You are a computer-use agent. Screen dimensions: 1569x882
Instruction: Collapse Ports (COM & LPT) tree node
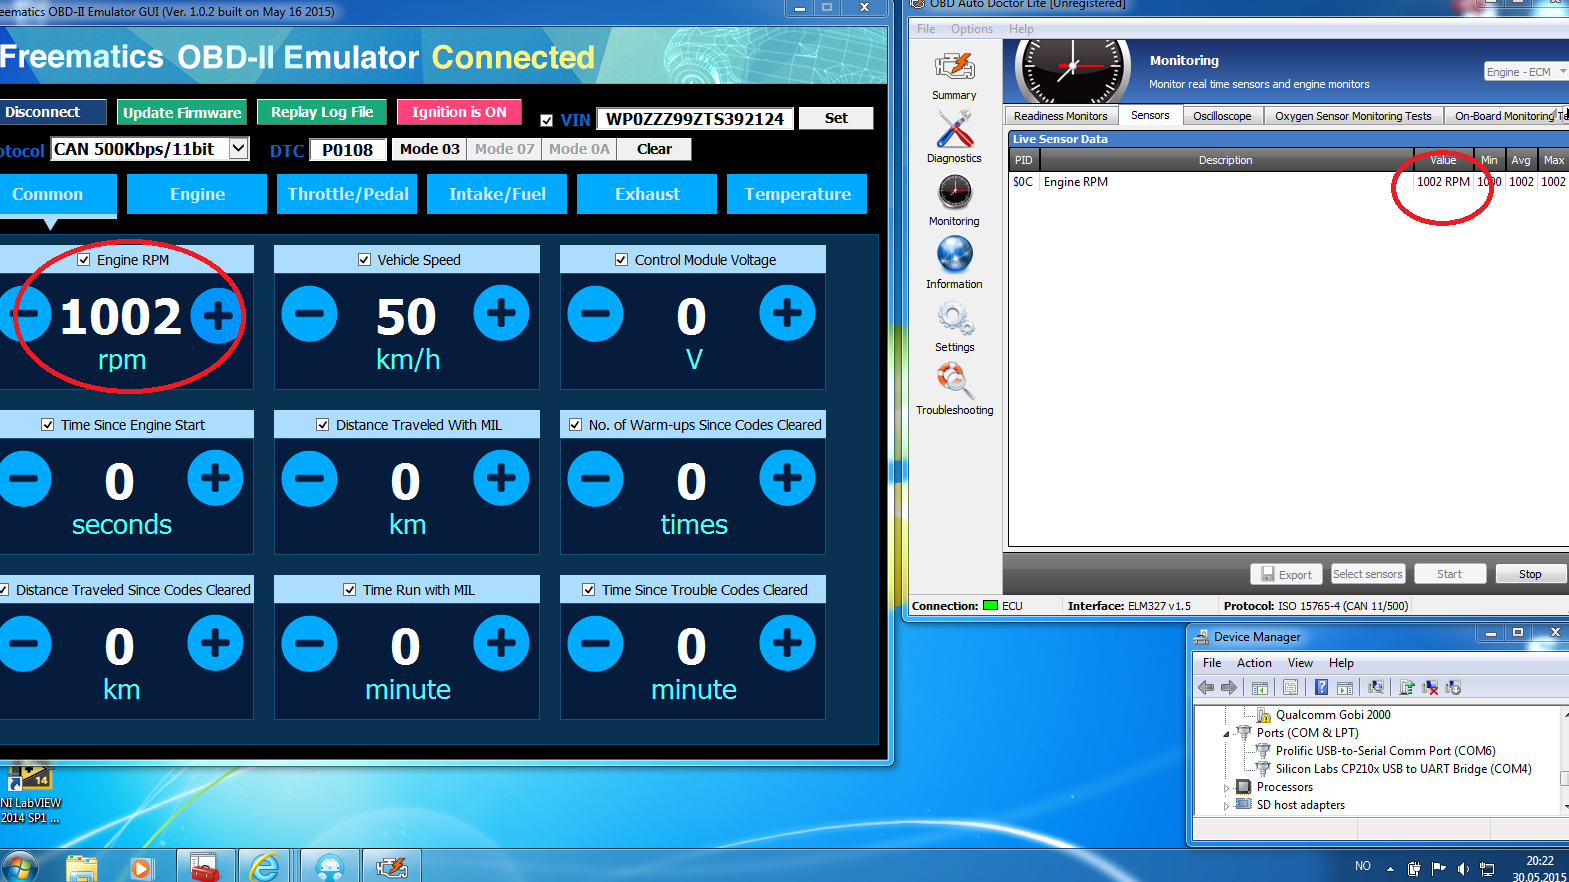(x=1227, y=734)
